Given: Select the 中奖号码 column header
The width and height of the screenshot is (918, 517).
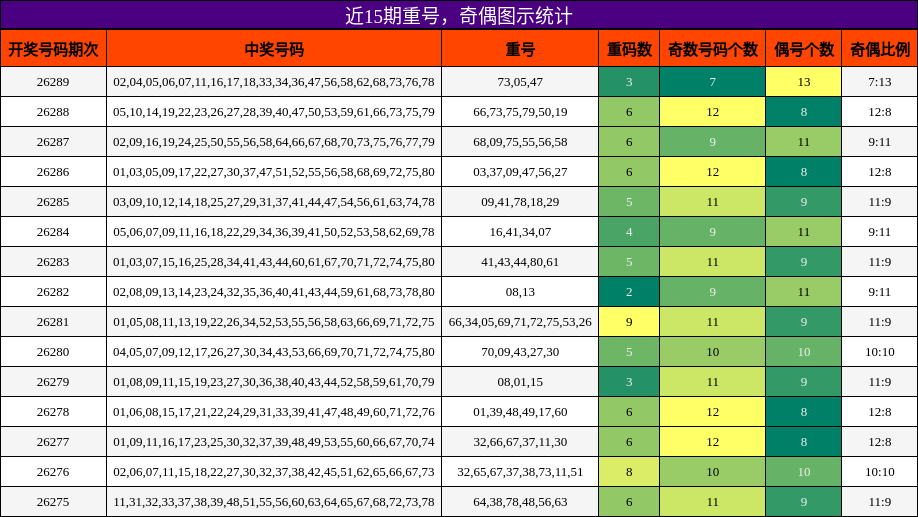Looking at the screenshot, I should 274,49.
